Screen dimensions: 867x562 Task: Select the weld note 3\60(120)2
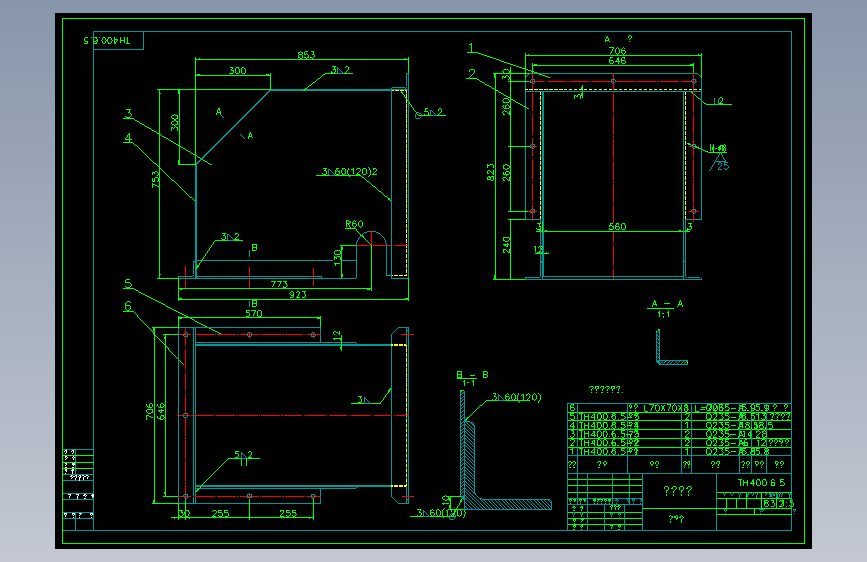tap(349, 171)
